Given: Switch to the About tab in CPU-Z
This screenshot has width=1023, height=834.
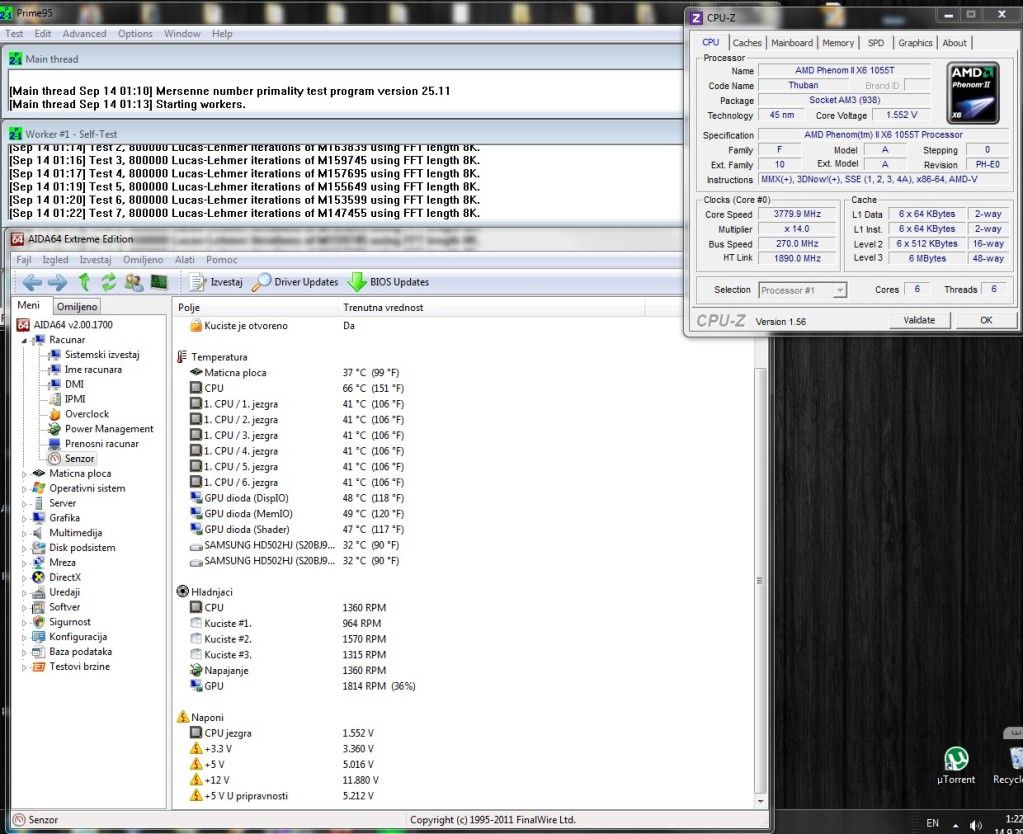Looking at the screenshot, I should (x=954, y=43).
